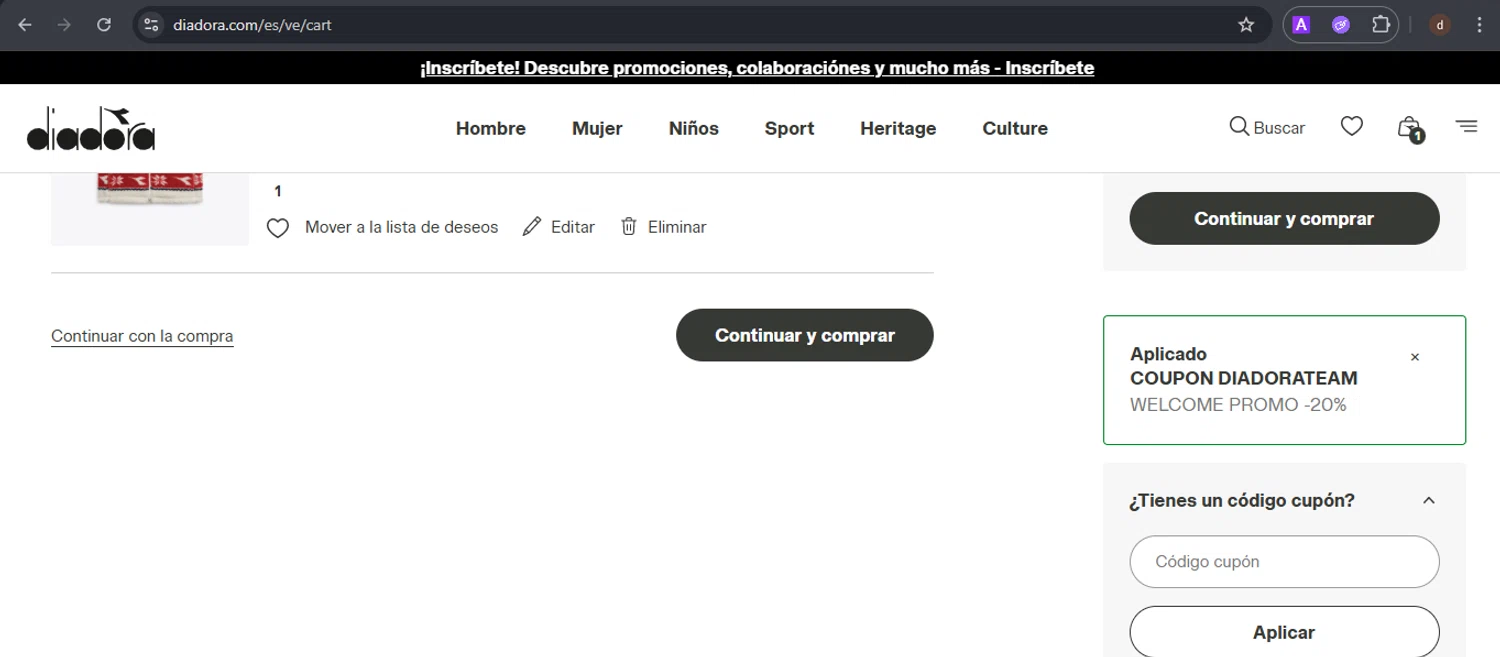This screenshot has height=657, width=1500.
Task: Click 'WELCOME PROMO -20%' text
Action: click(x=1238, y=405)
